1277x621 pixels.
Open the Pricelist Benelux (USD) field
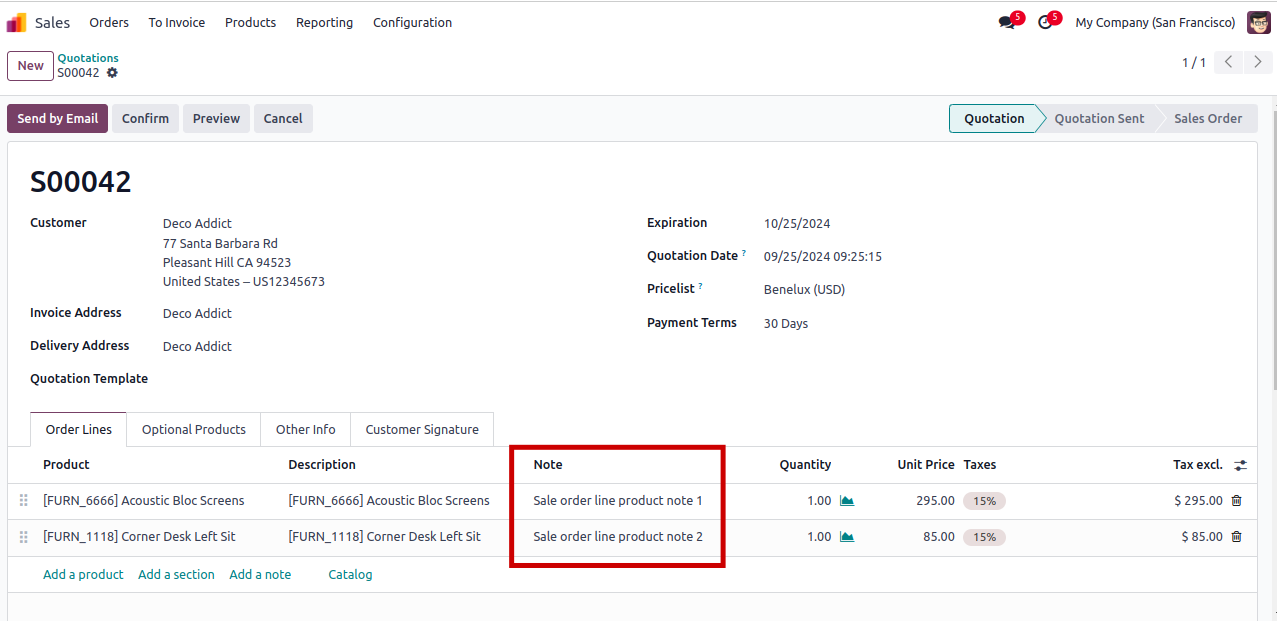[x=804, y=289]
